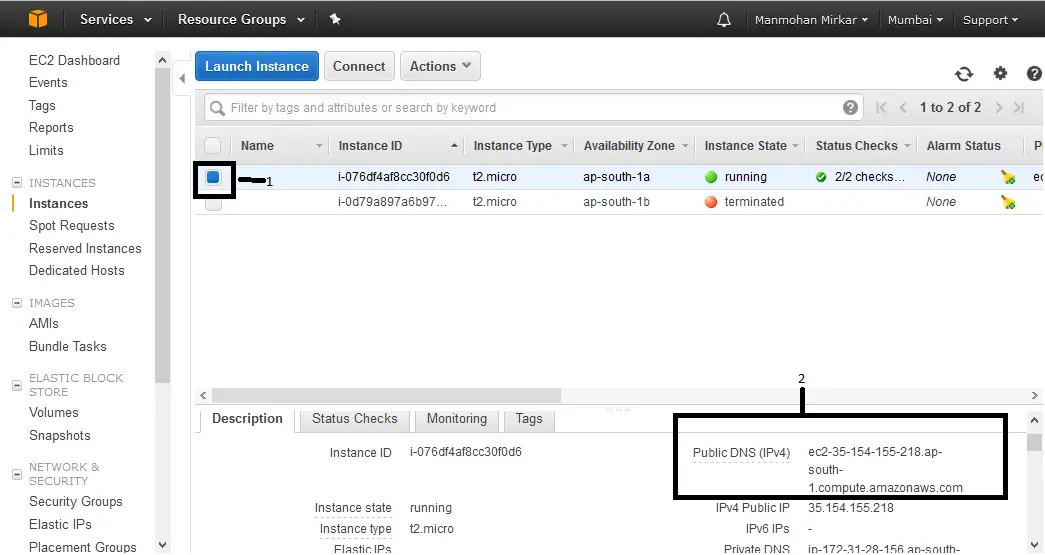Switch to the Description tab

(247, 419)
